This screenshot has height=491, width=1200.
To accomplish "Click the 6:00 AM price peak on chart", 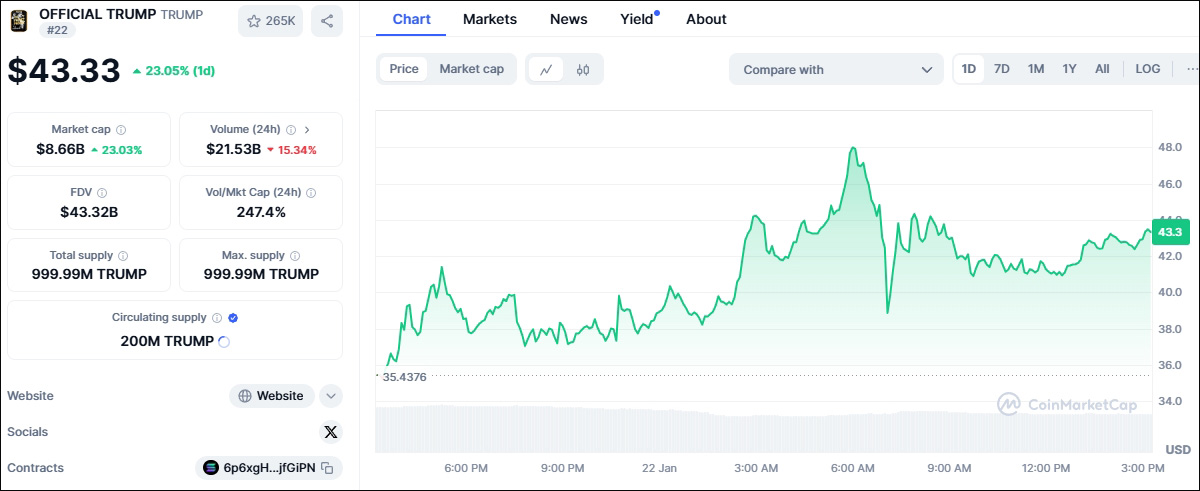I will (x=853, y=148).
